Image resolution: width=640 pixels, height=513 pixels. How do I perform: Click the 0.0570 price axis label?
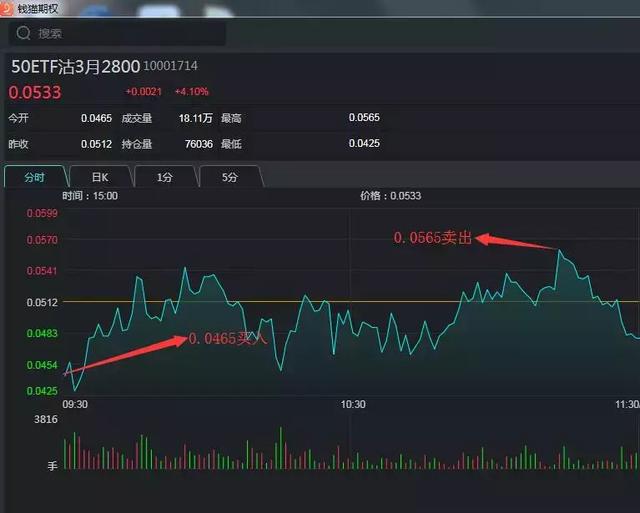click(x=42, y=240)
